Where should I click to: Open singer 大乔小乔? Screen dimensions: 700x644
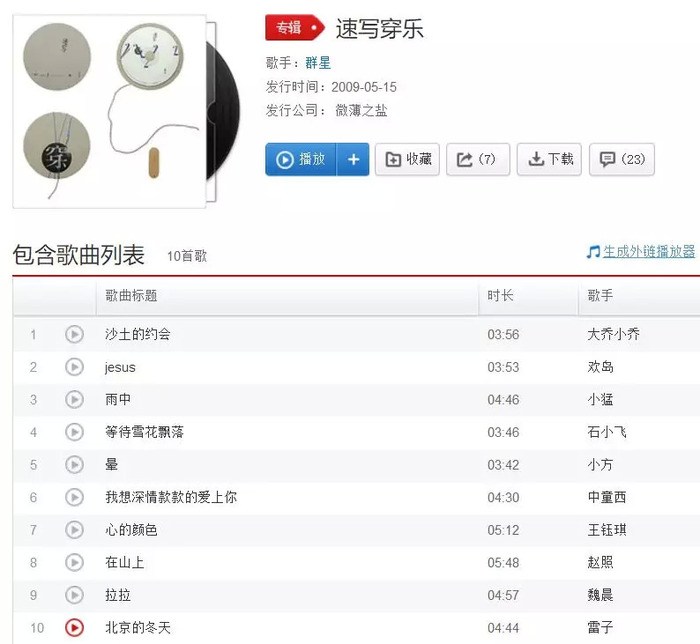point(613,334)
